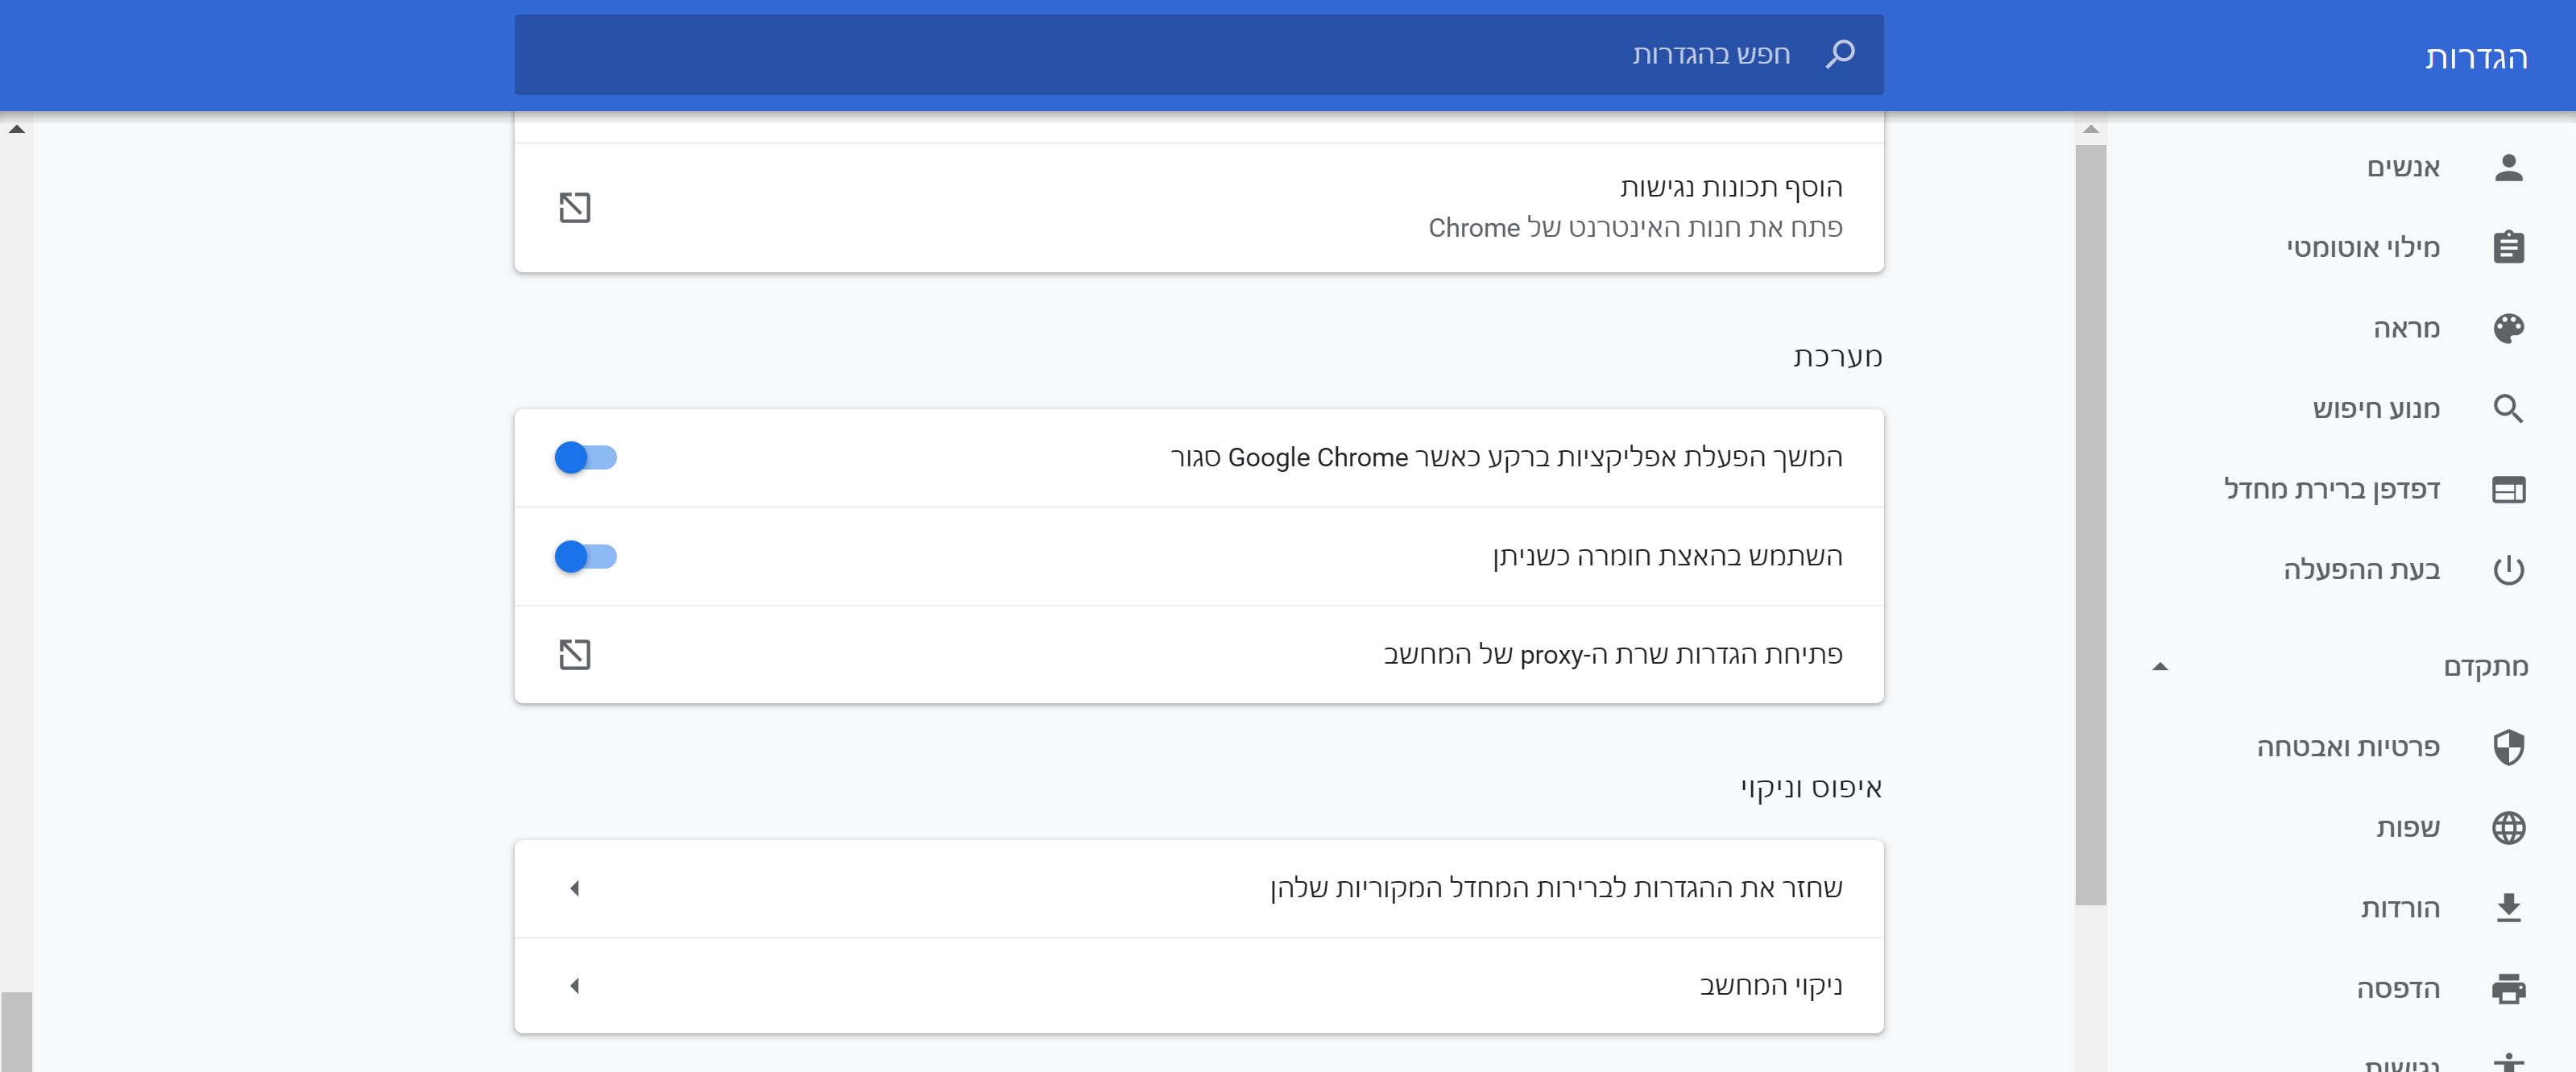This screenshot has width=2576, height=1072.
Task: Turn off hardware acceleration toggle
Action: click(586, 557)
